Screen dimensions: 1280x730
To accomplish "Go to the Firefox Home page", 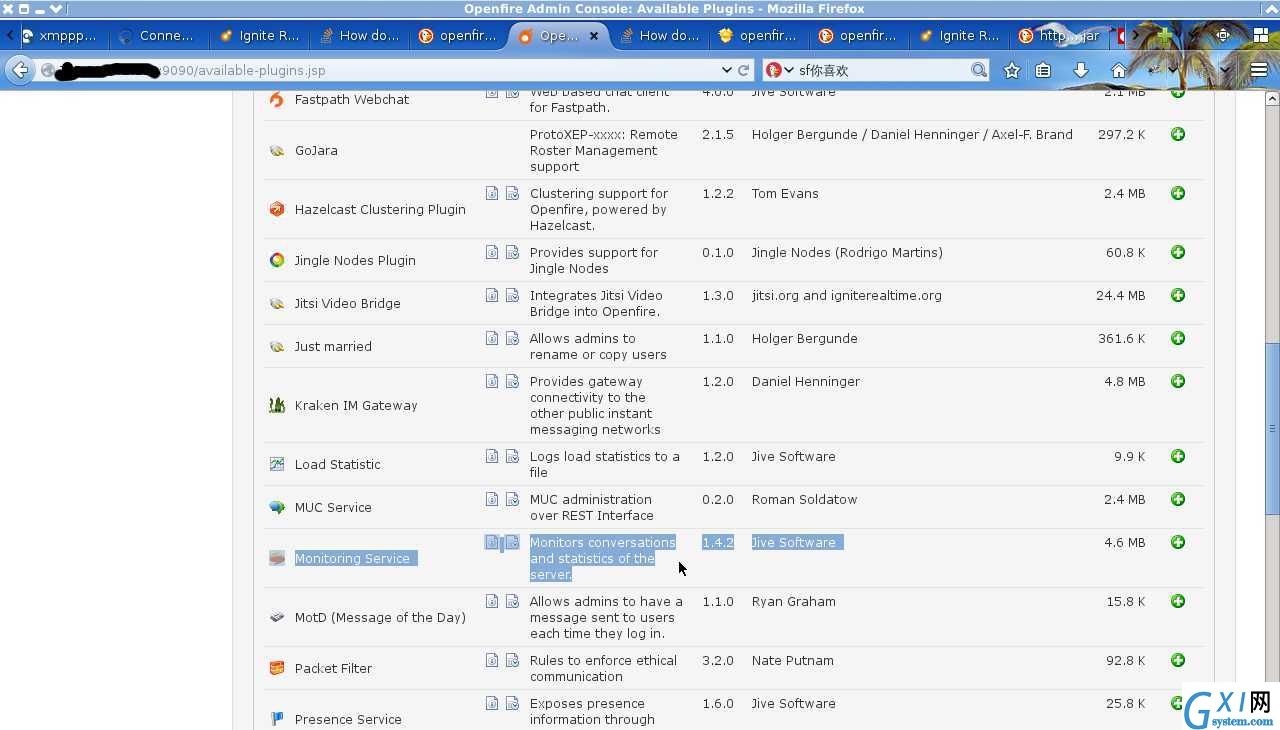I will tap(1118, 70).
